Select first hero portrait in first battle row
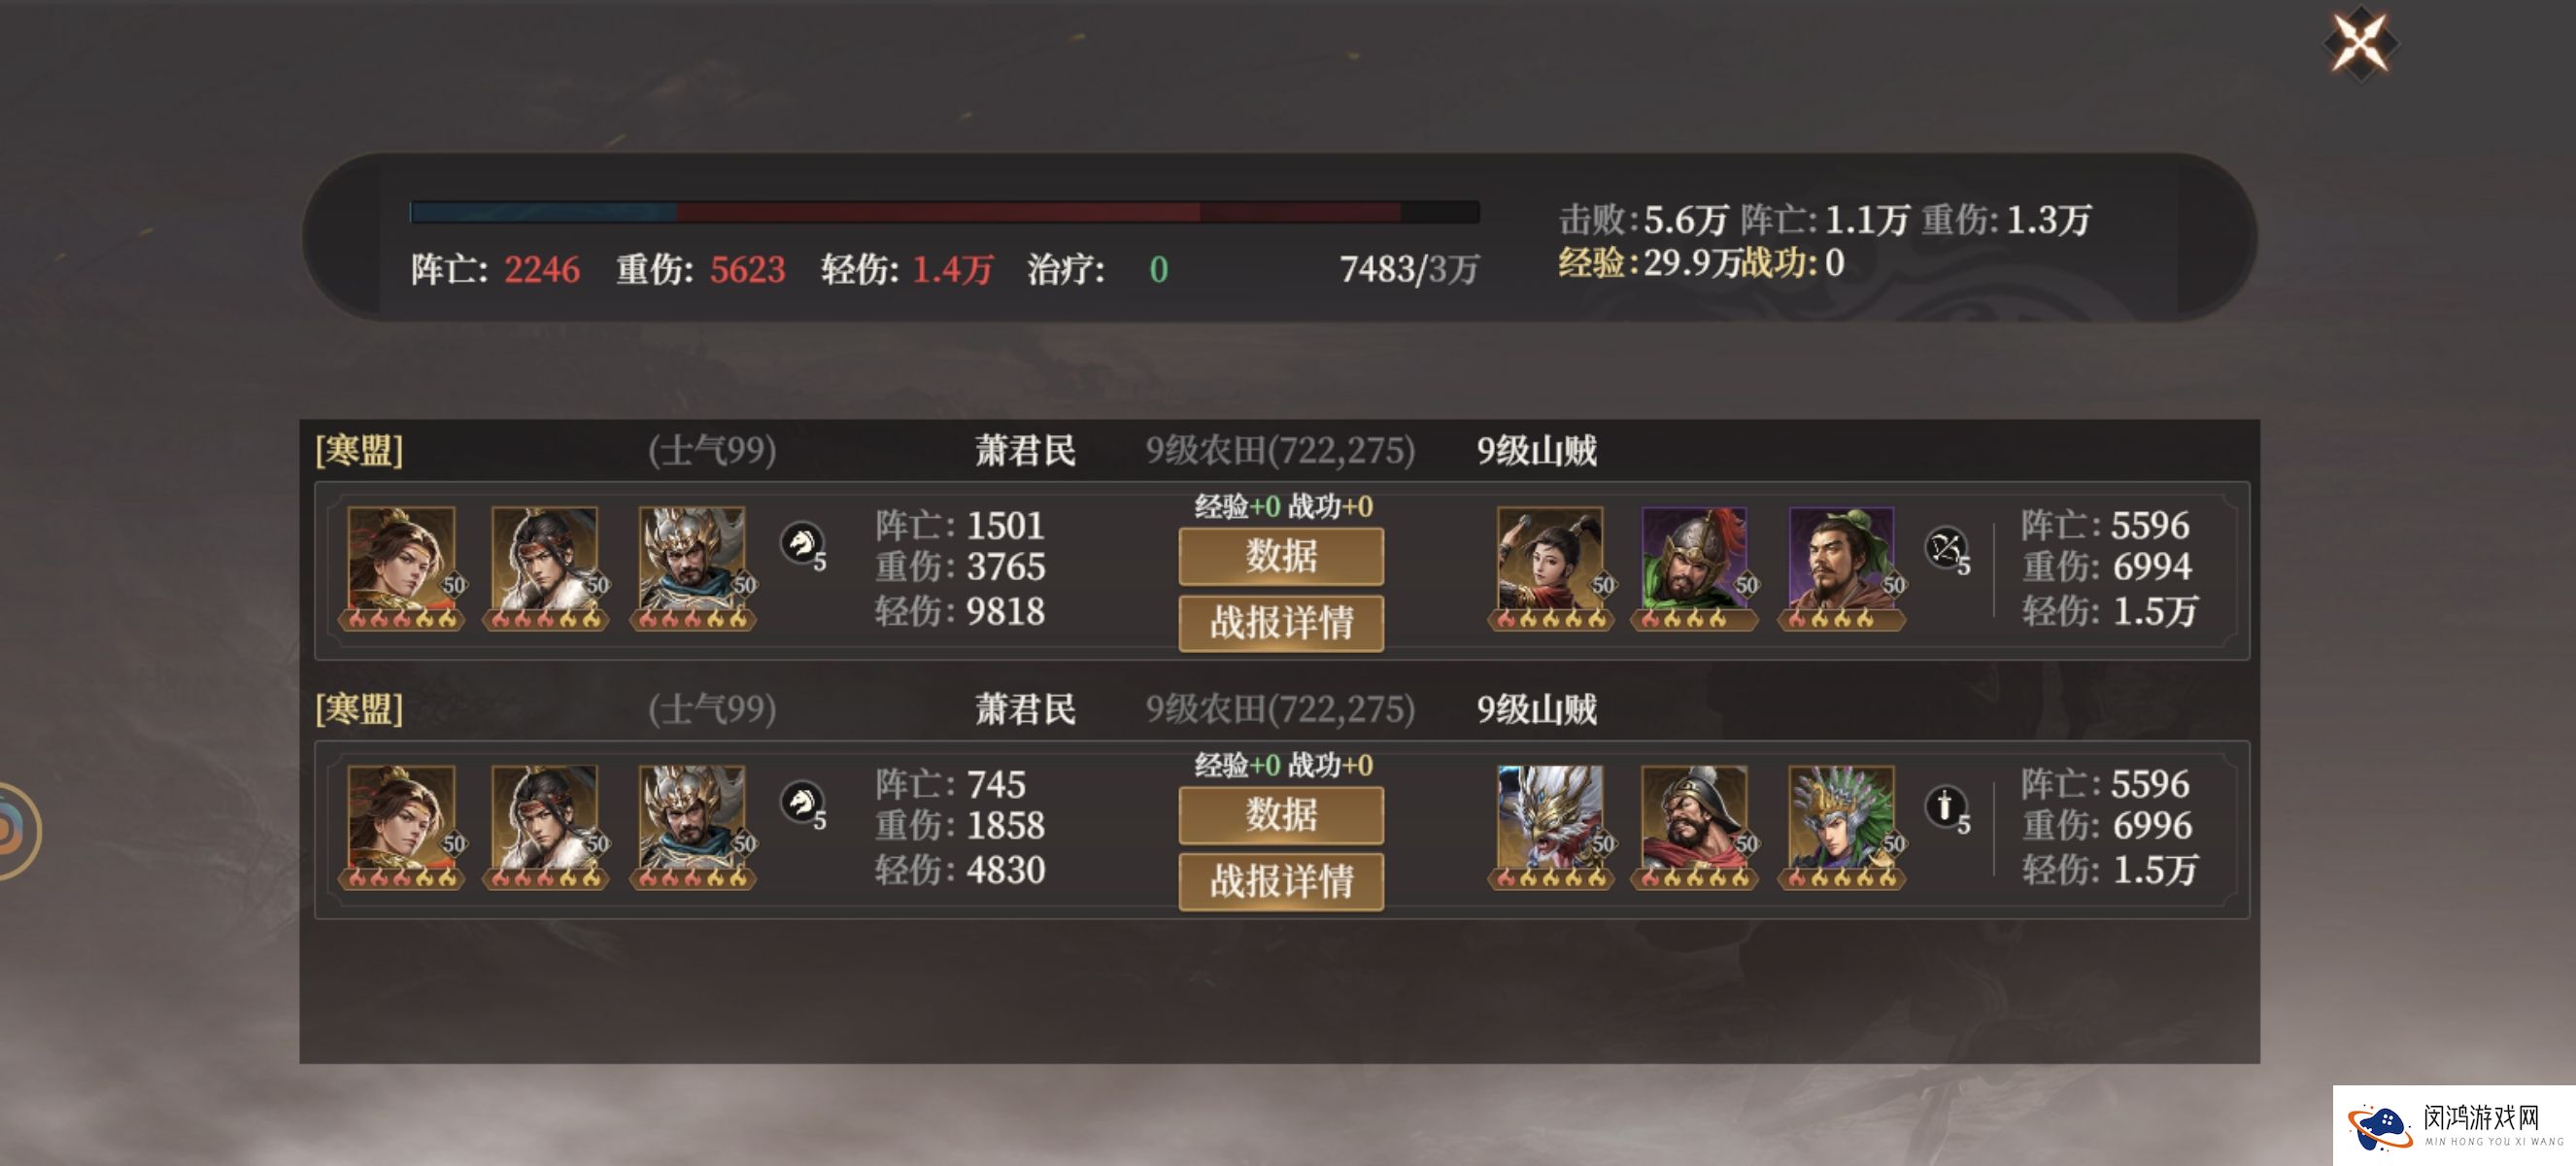This screenshot has width=2576, height=1166. point(402,568)
